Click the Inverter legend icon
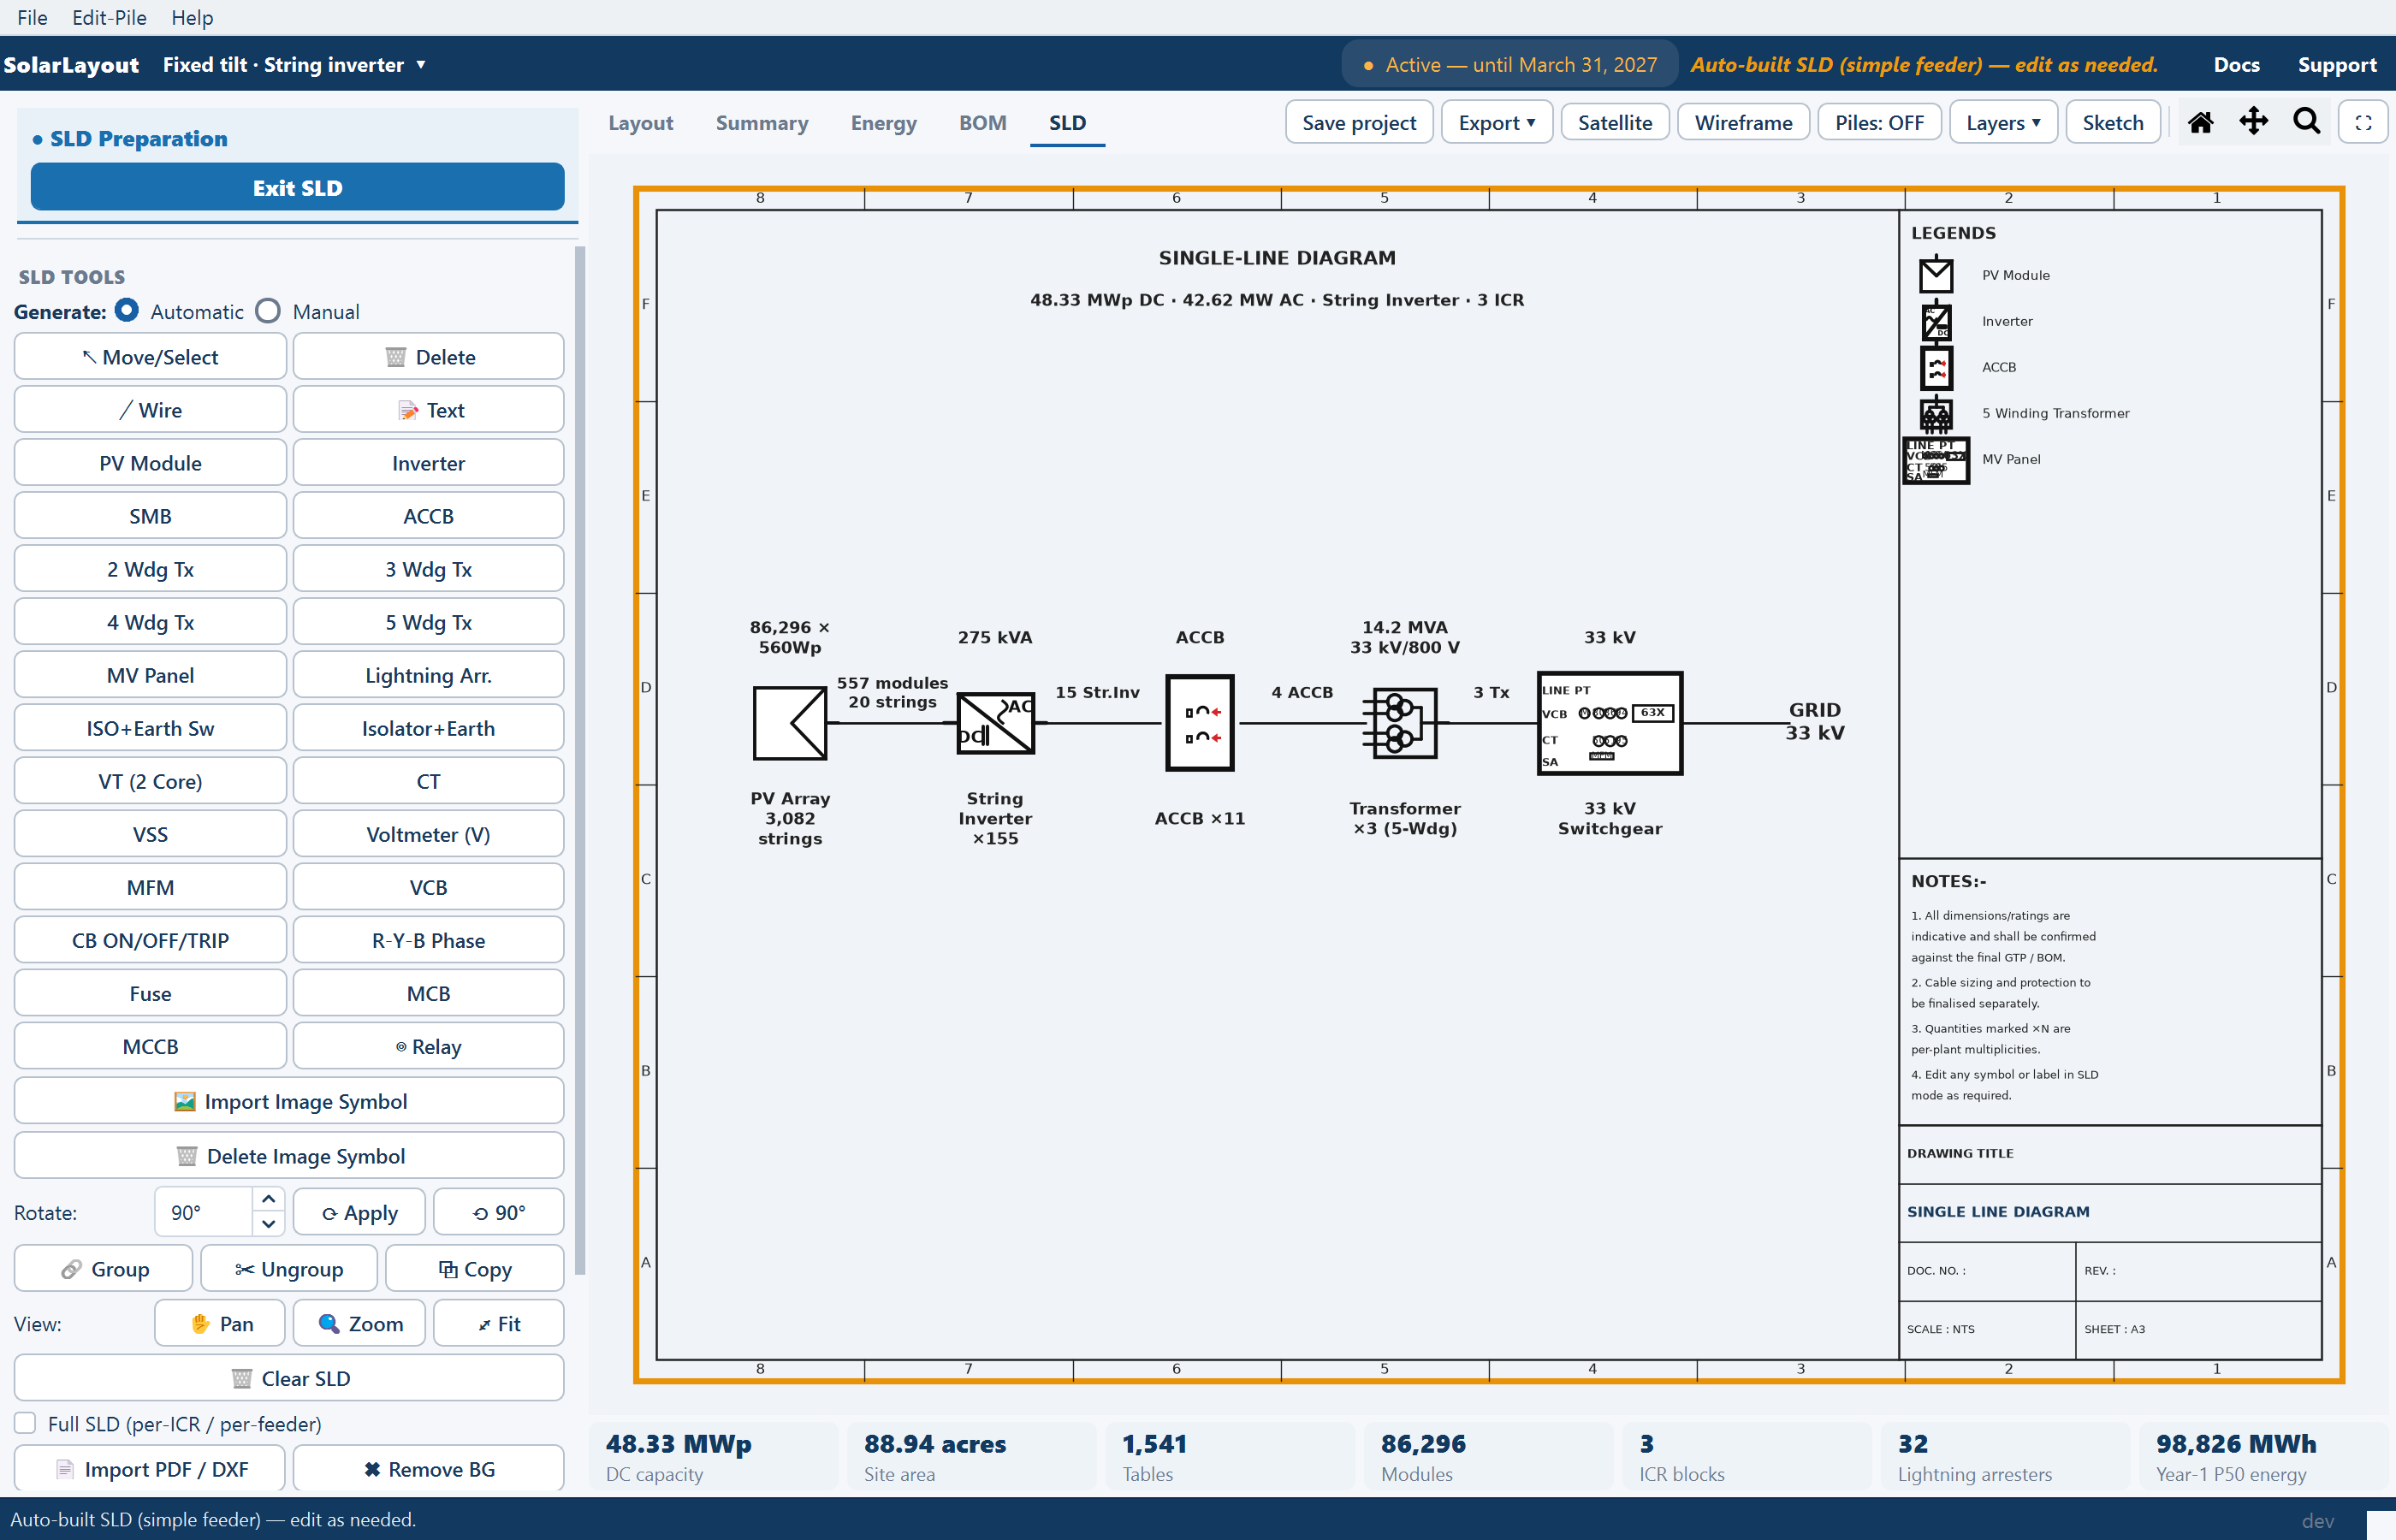2396x1540 pixels. click(x=1936, y=321)
